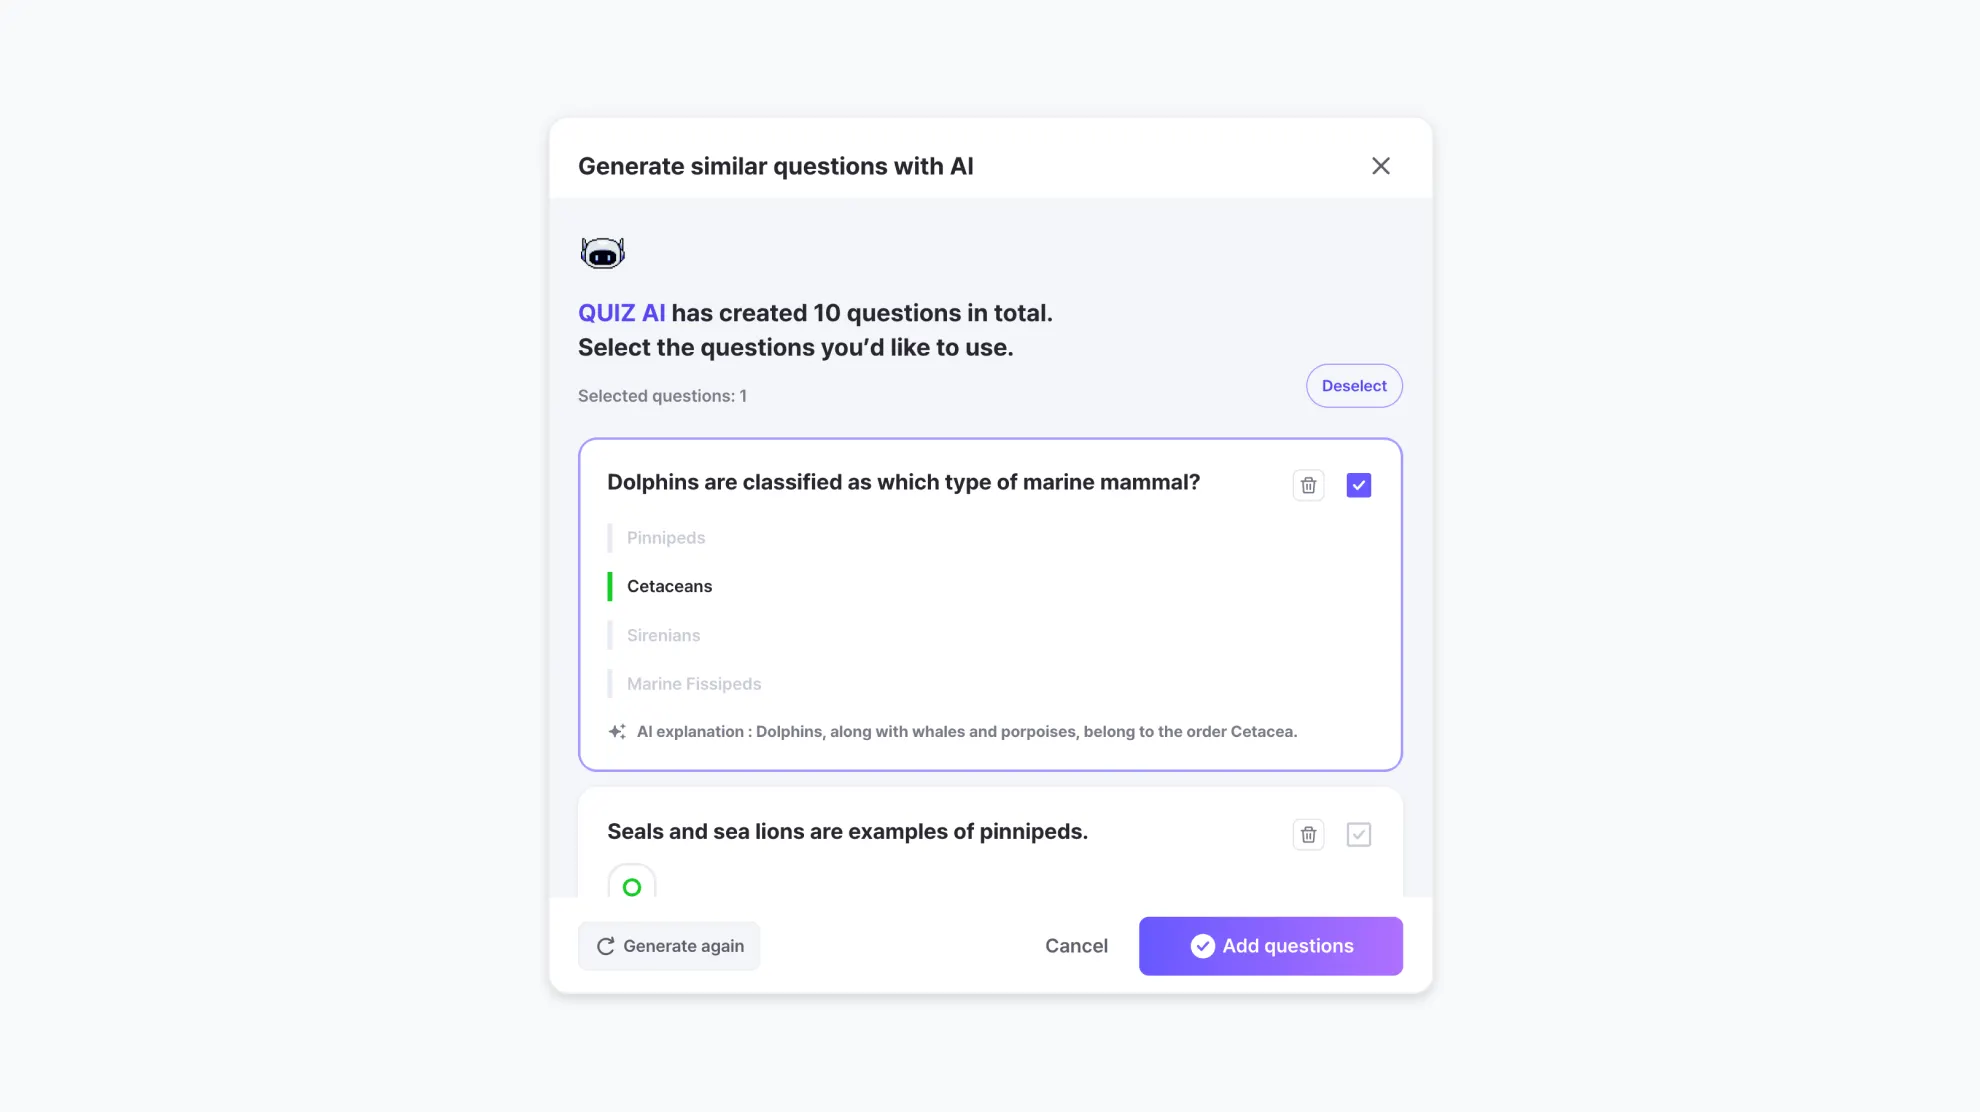Choose the Marine Fissipeds answer option

tap(694, 684)
